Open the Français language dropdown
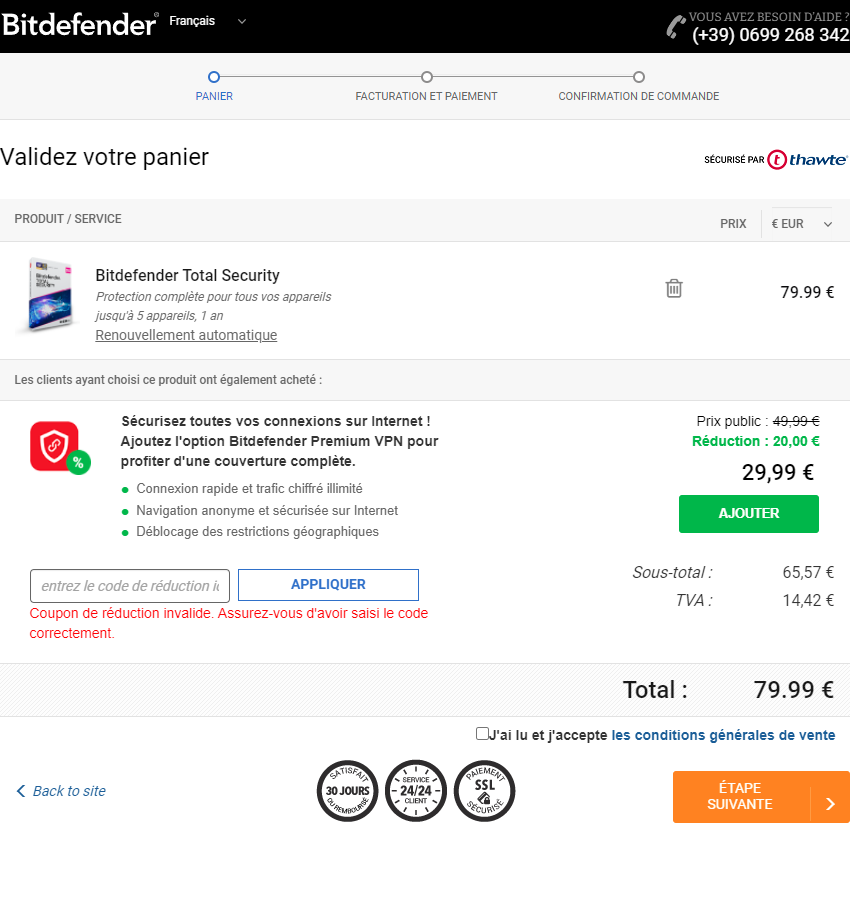The image size is (850, 913). (208, 21)
